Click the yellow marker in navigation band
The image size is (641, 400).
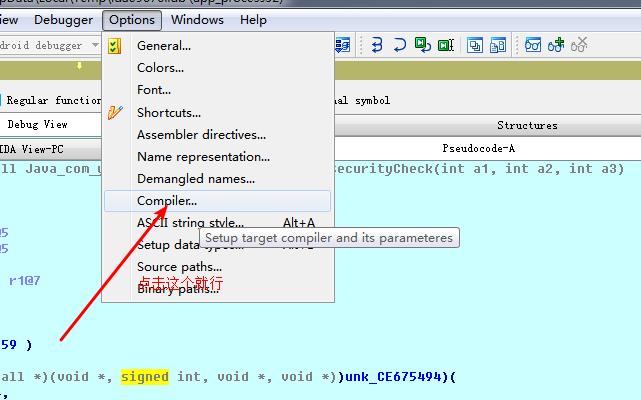click(x=79, y=65)
